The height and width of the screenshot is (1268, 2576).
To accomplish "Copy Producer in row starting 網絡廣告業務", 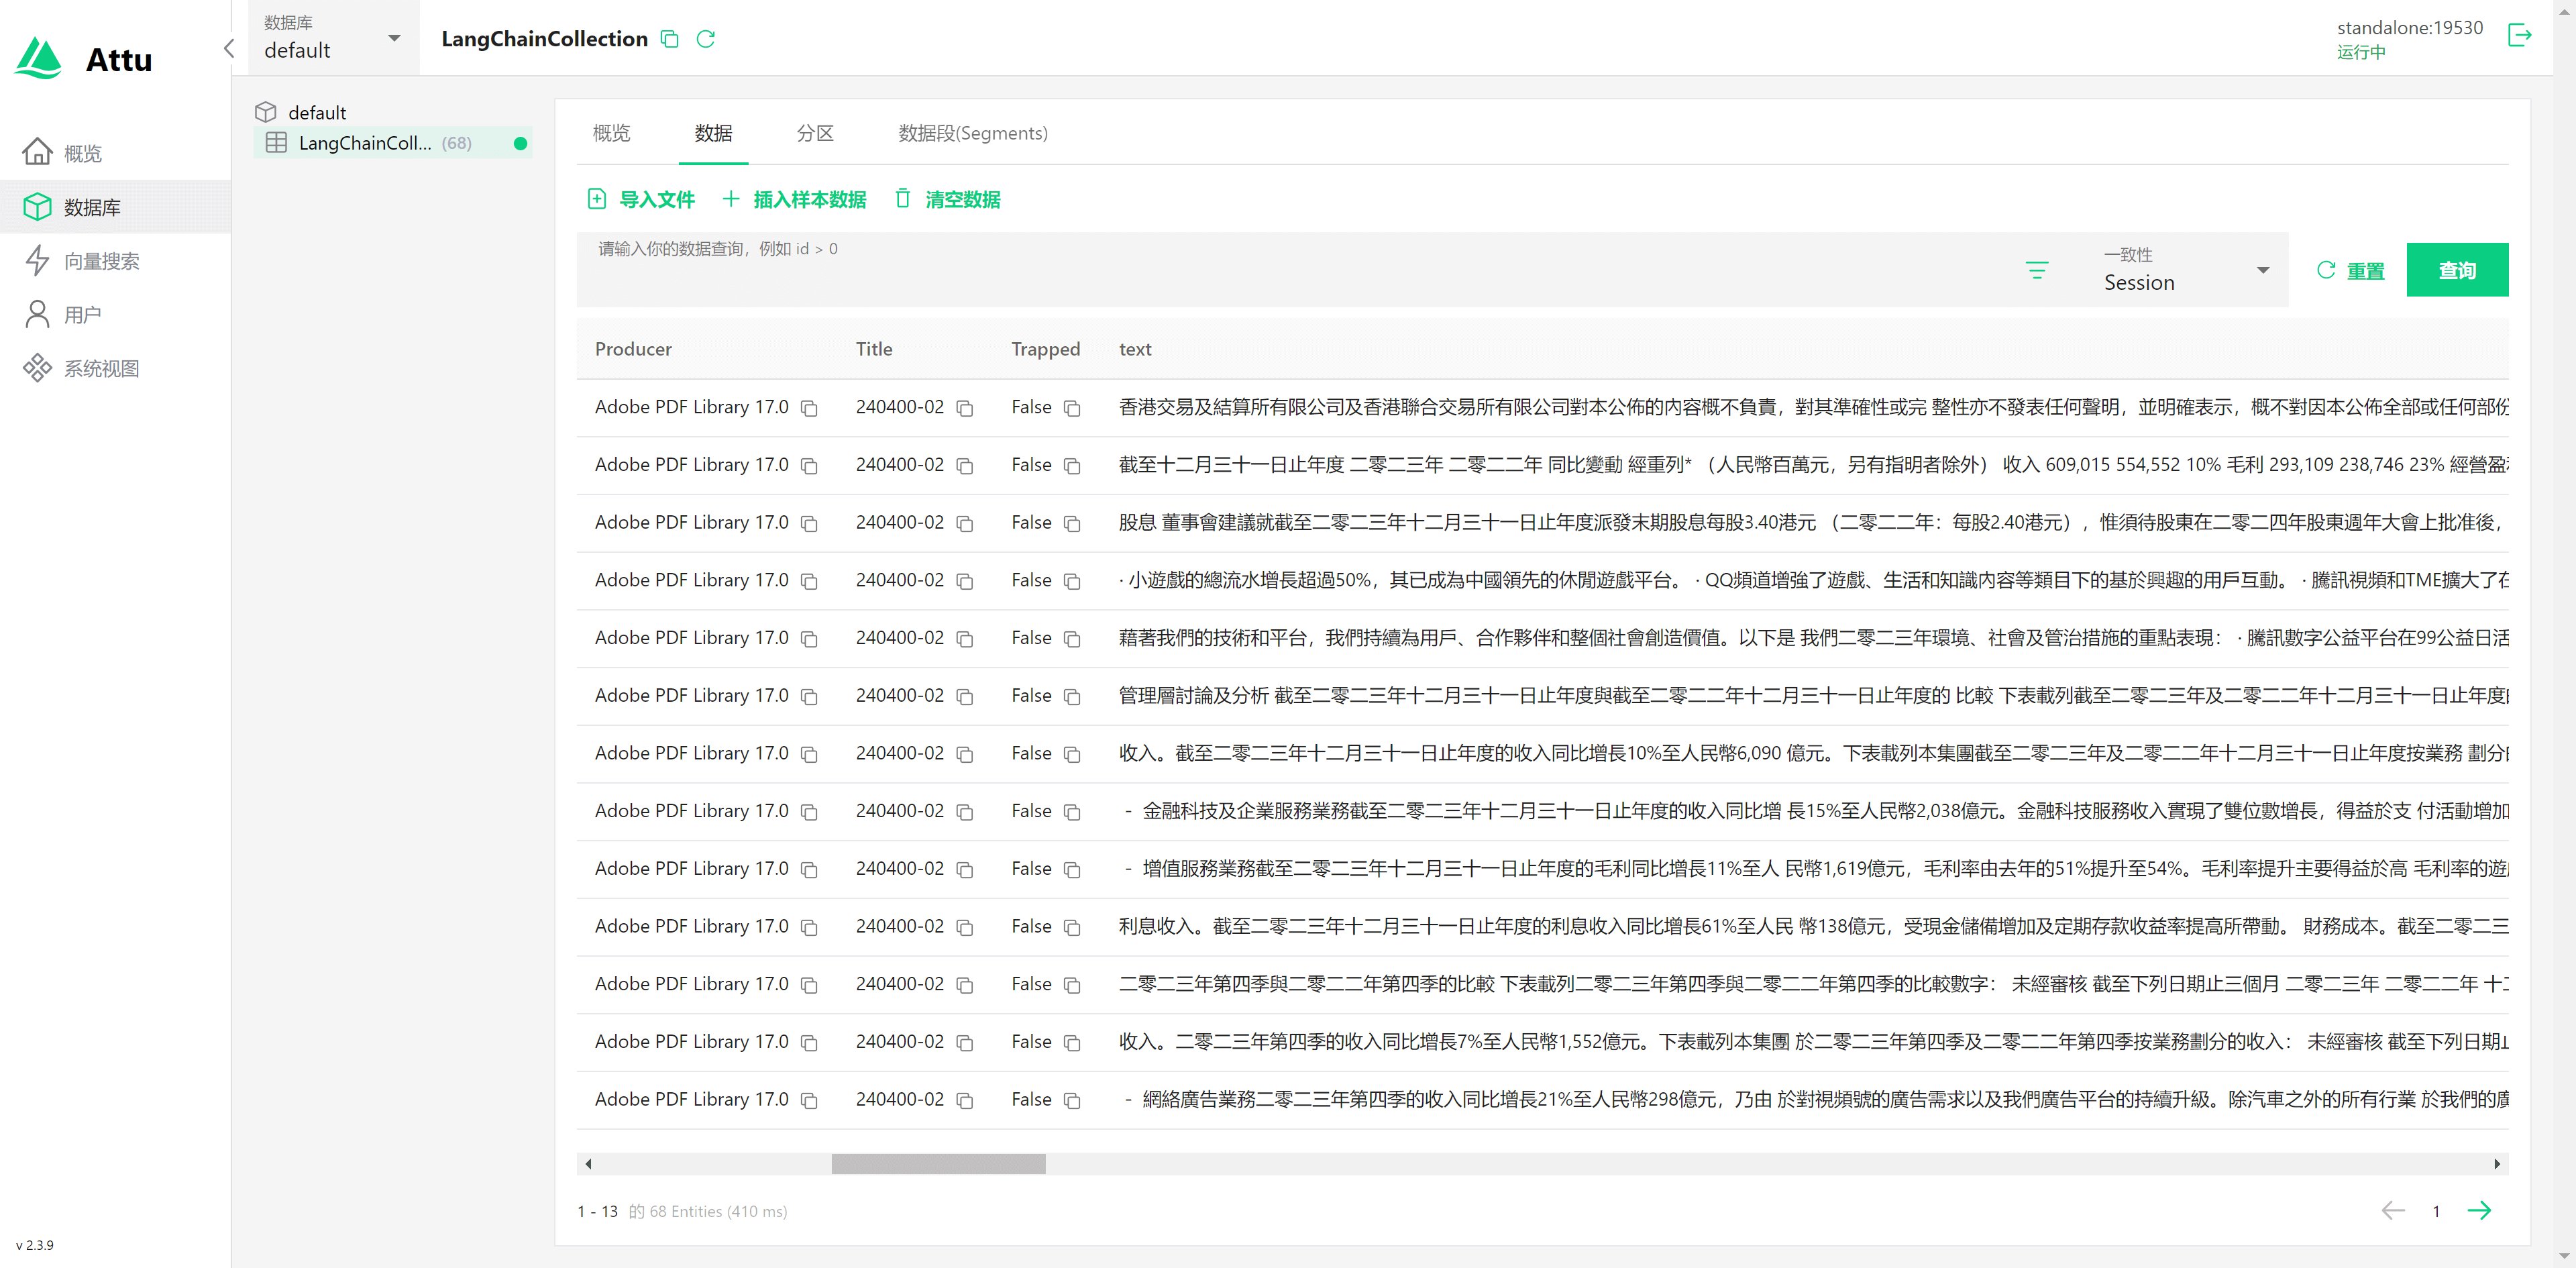I will click(809, 1100).
